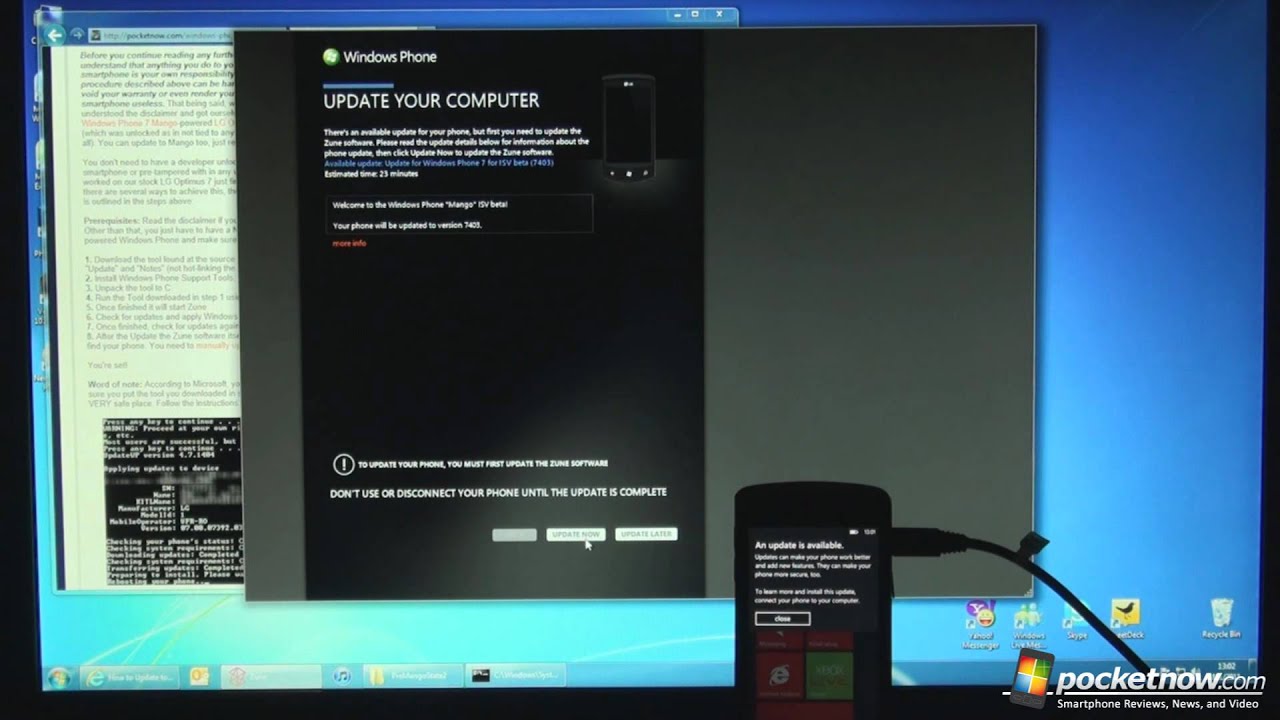Open the 'Available update' link for ISV beta
1280x720 pixels.
tap(439, 162)
